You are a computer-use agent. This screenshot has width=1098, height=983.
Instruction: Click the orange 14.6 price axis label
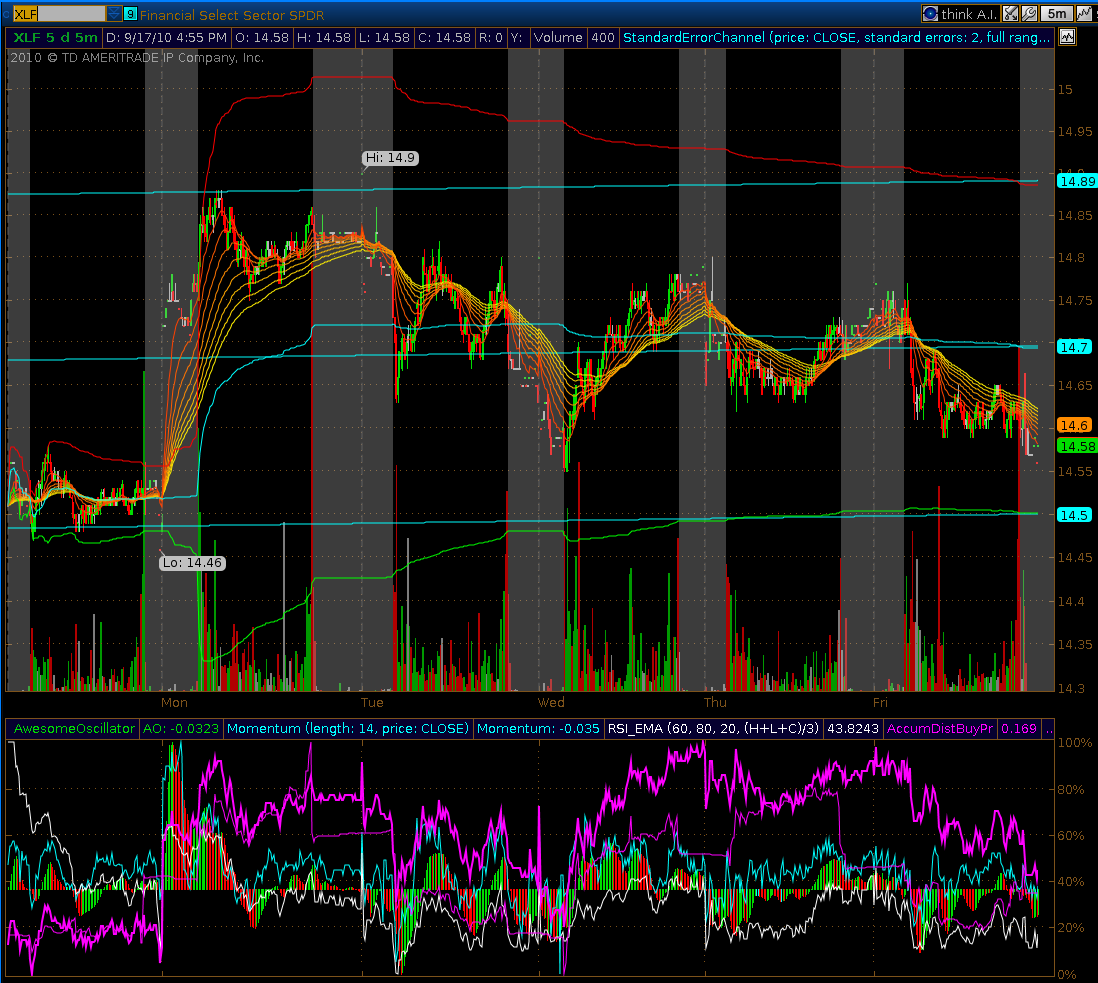[1076, 424]
